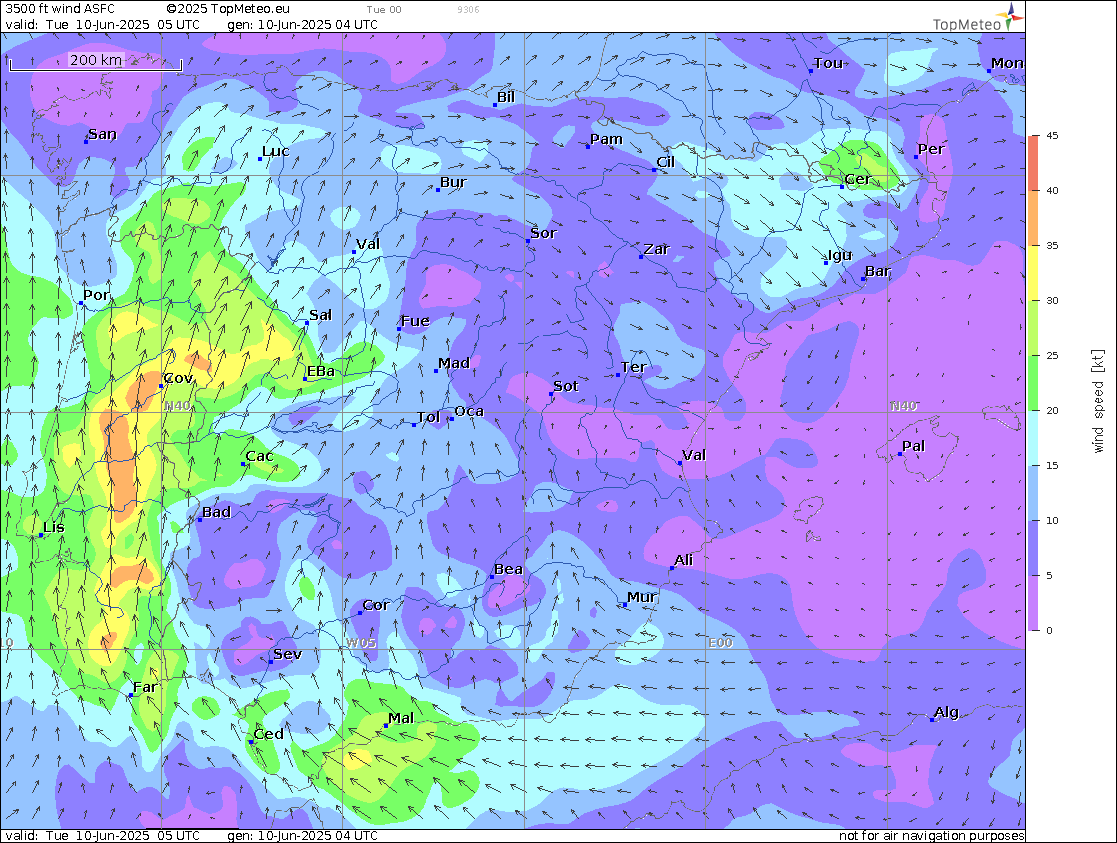The image size is (1117, 843).
Task: Choose the "Pal" label on Mallorca
Action: click(x=913, y=446)
